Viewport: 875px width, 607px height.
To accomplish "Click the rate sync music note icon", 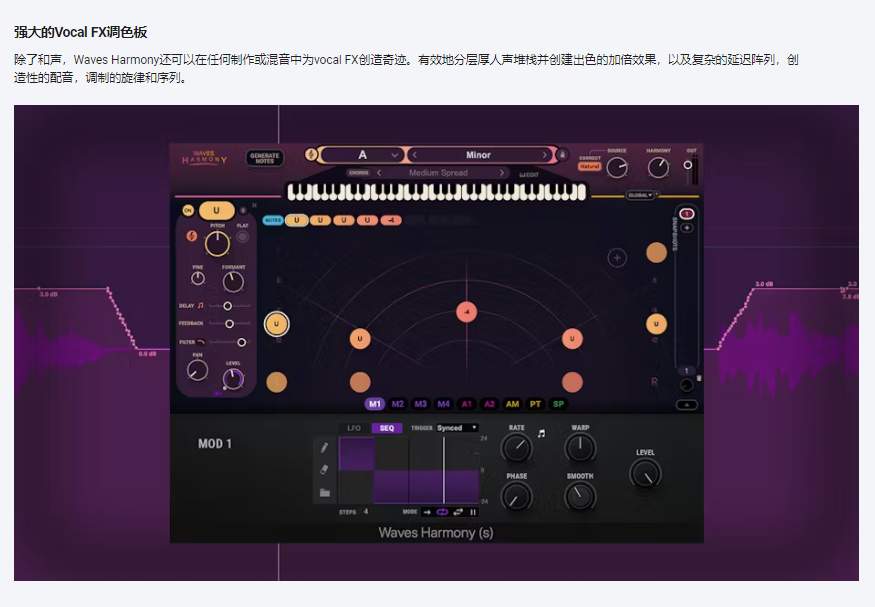I will (x=541, y=434).
